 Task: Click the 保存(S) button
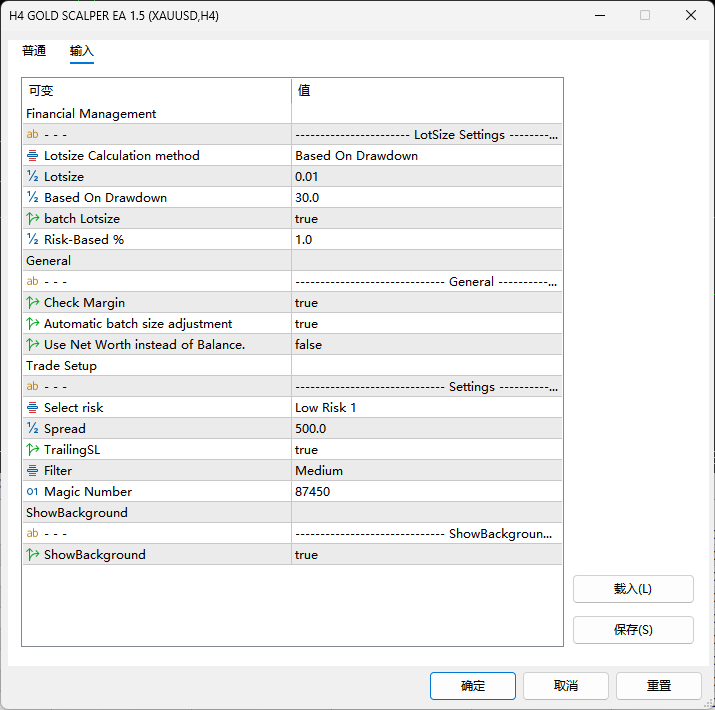633,630
